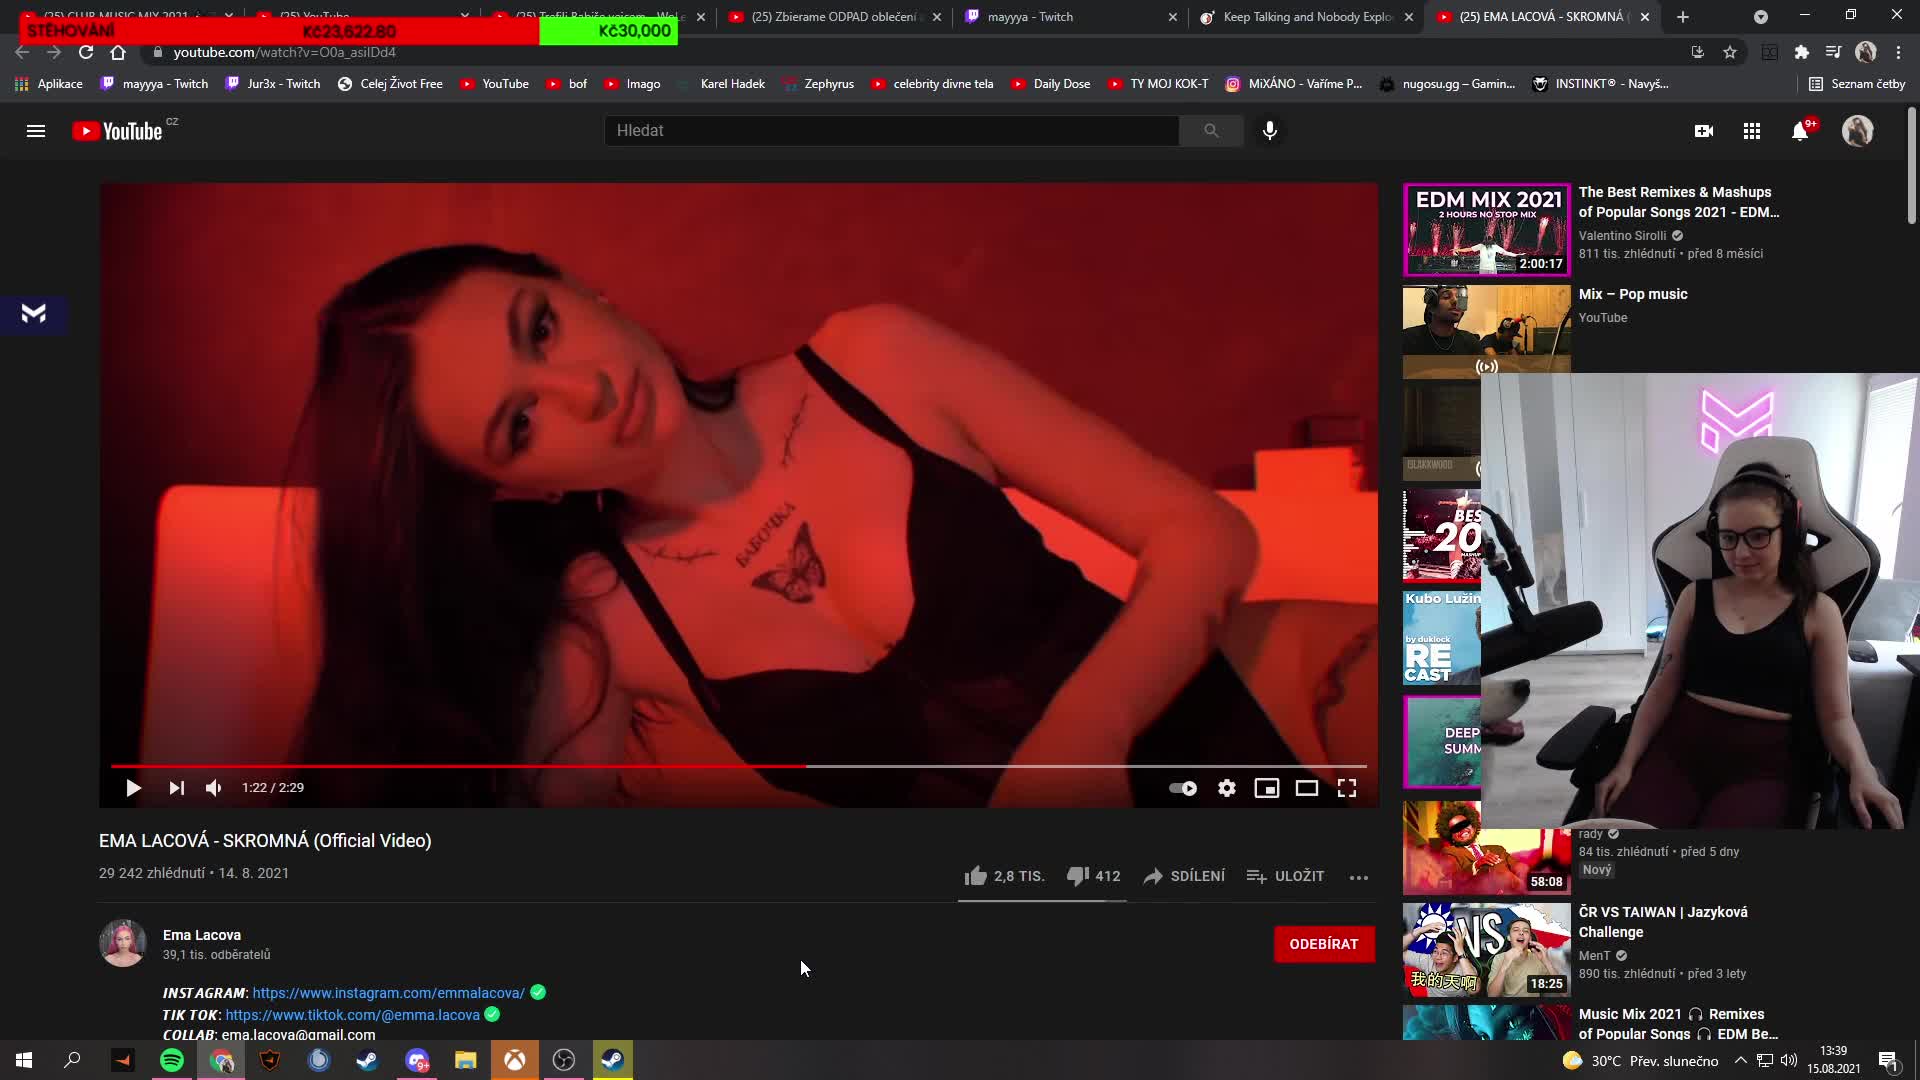Image resolution: width=1920 pixels, height=1080 pixels.
Task: Open the Instagram emmalacova link
Action: (388, 993)
